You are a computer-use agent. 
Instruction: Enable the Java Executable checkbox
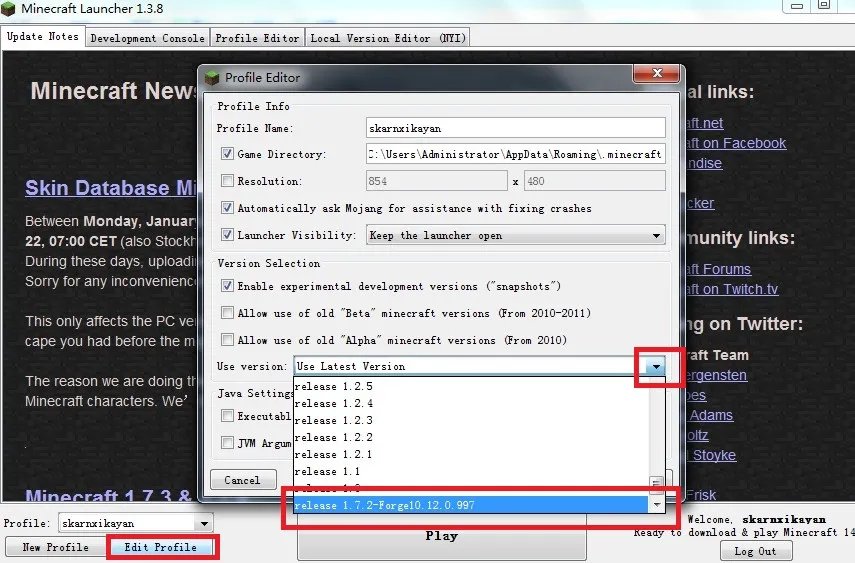227,416
